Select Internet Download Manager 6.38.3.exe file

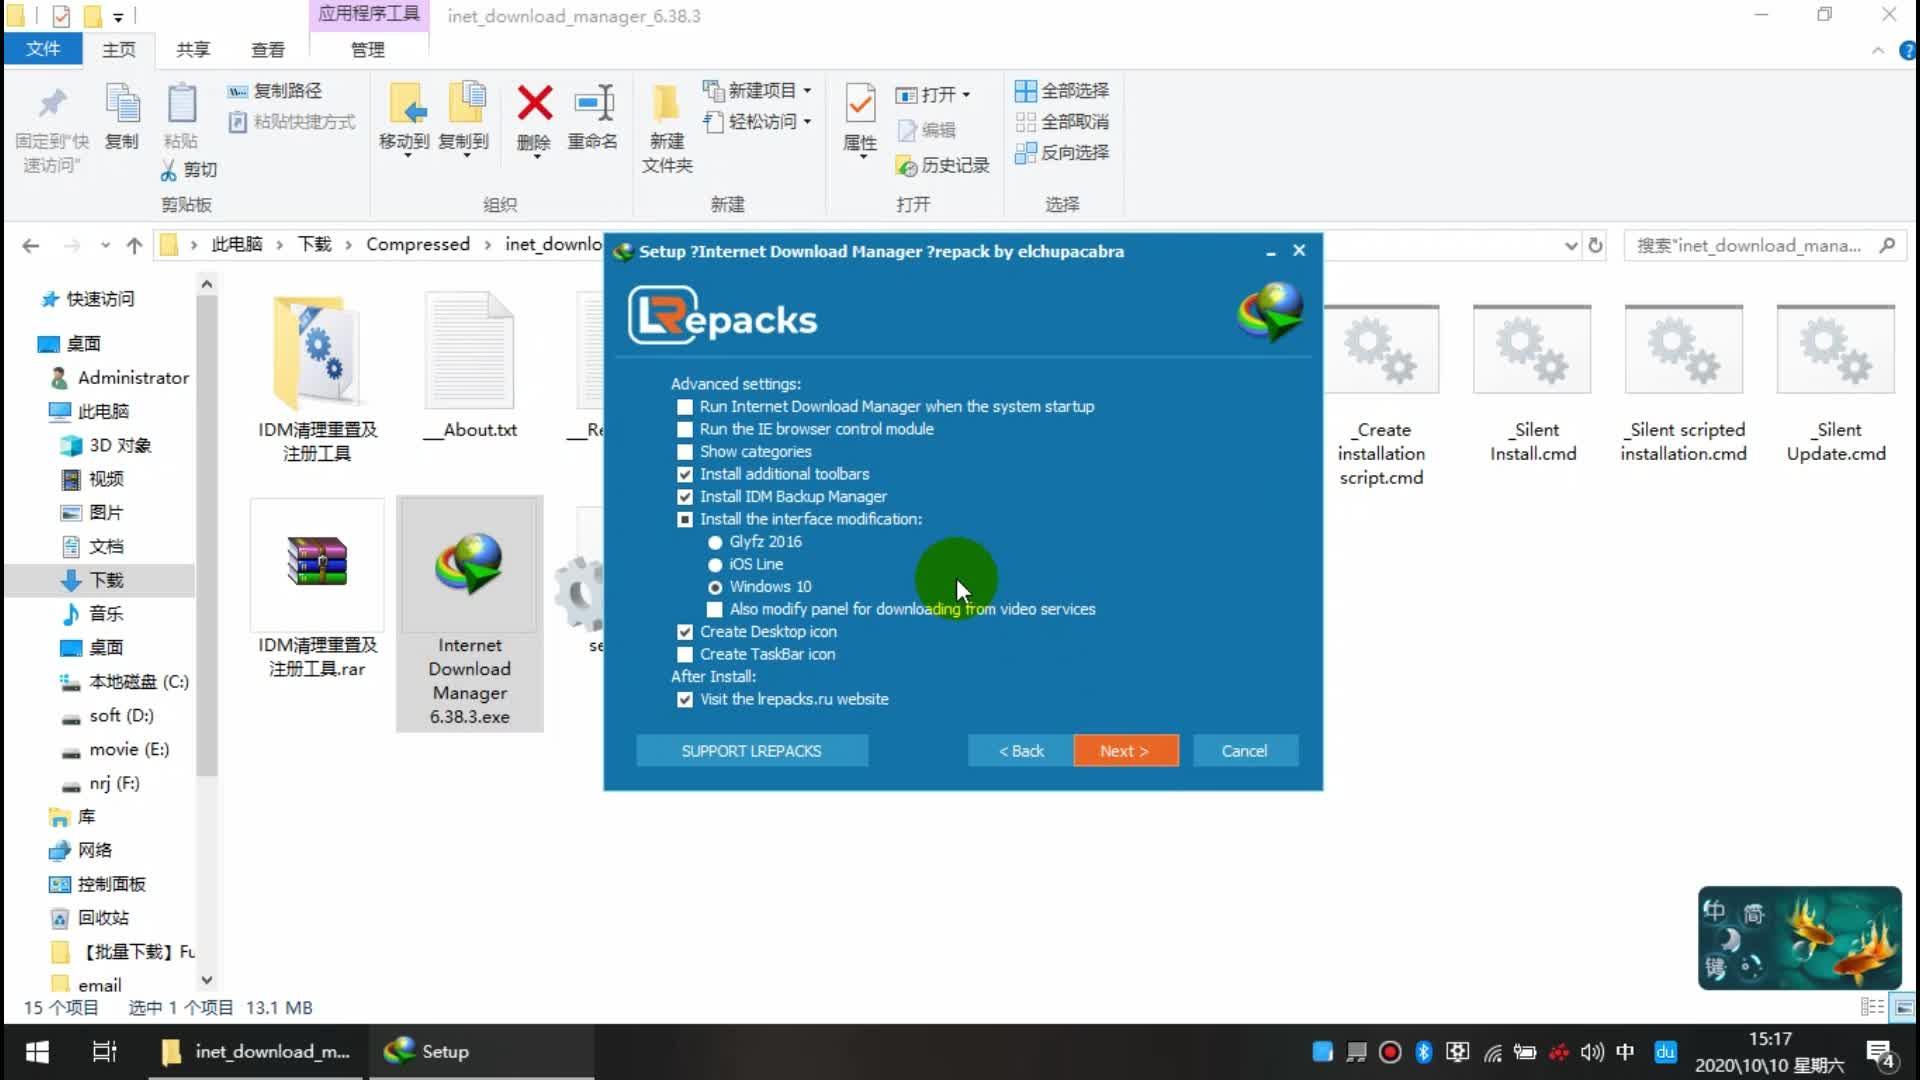coord(470,614)
